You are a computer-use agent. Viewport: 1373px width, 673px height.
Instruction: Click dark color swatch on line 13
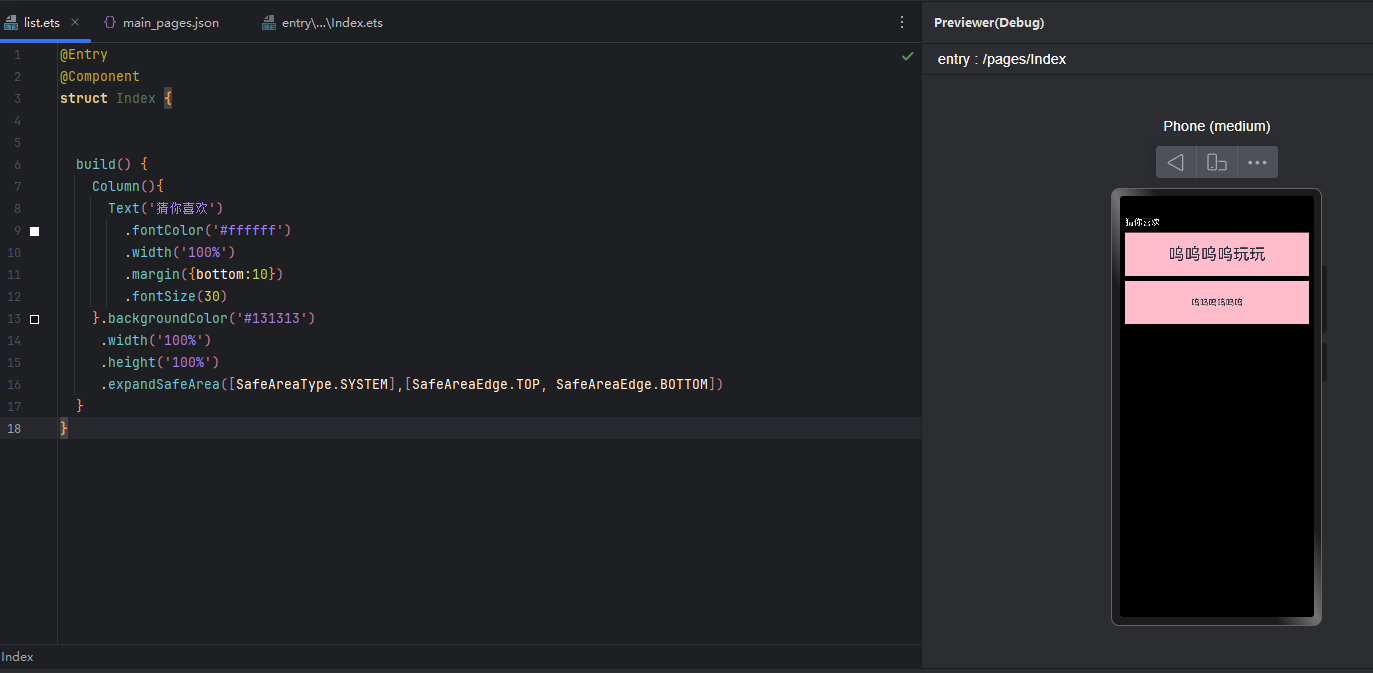point(34,319)
